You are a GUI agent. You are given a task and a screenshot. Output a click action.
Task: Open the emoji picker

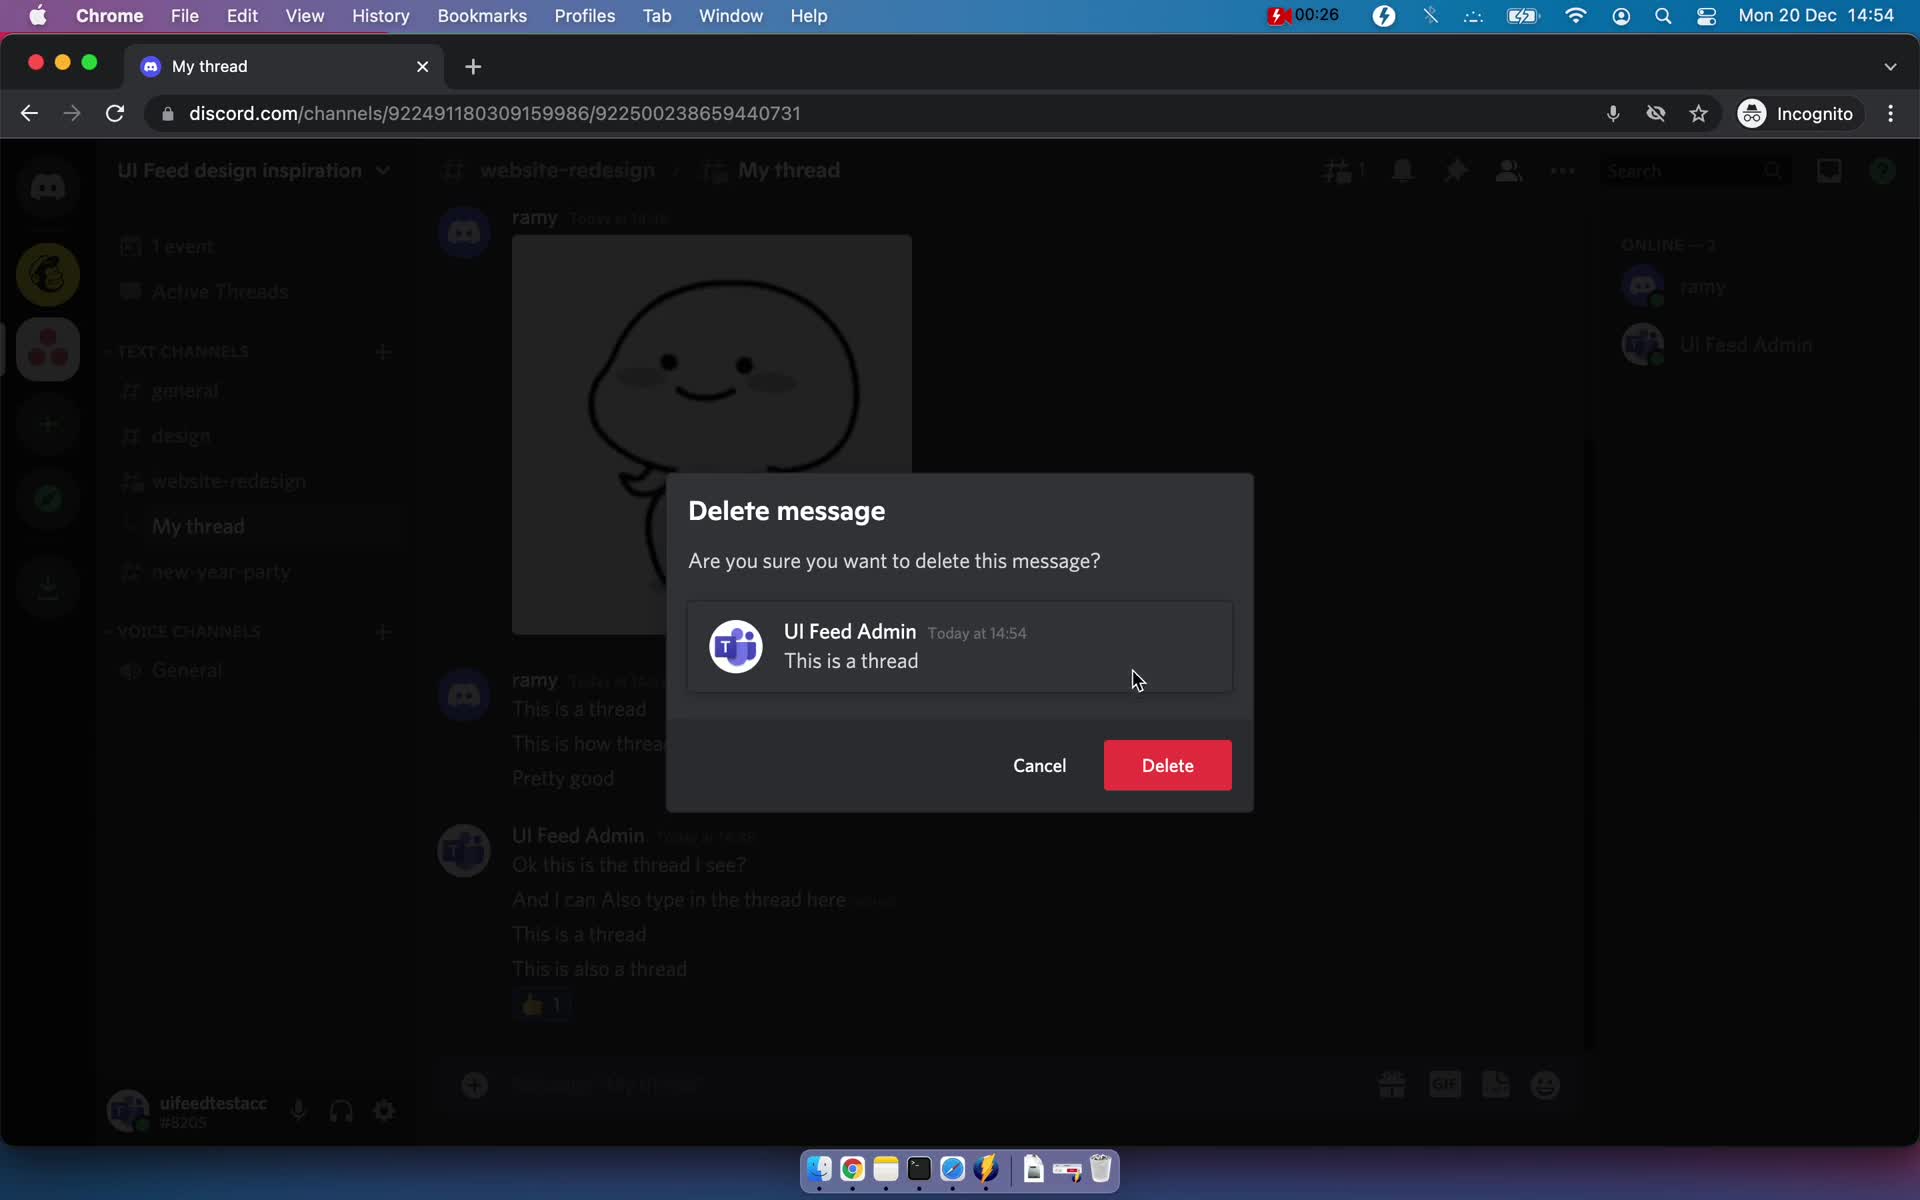pyautogui.click(x=1545, y=1085)
